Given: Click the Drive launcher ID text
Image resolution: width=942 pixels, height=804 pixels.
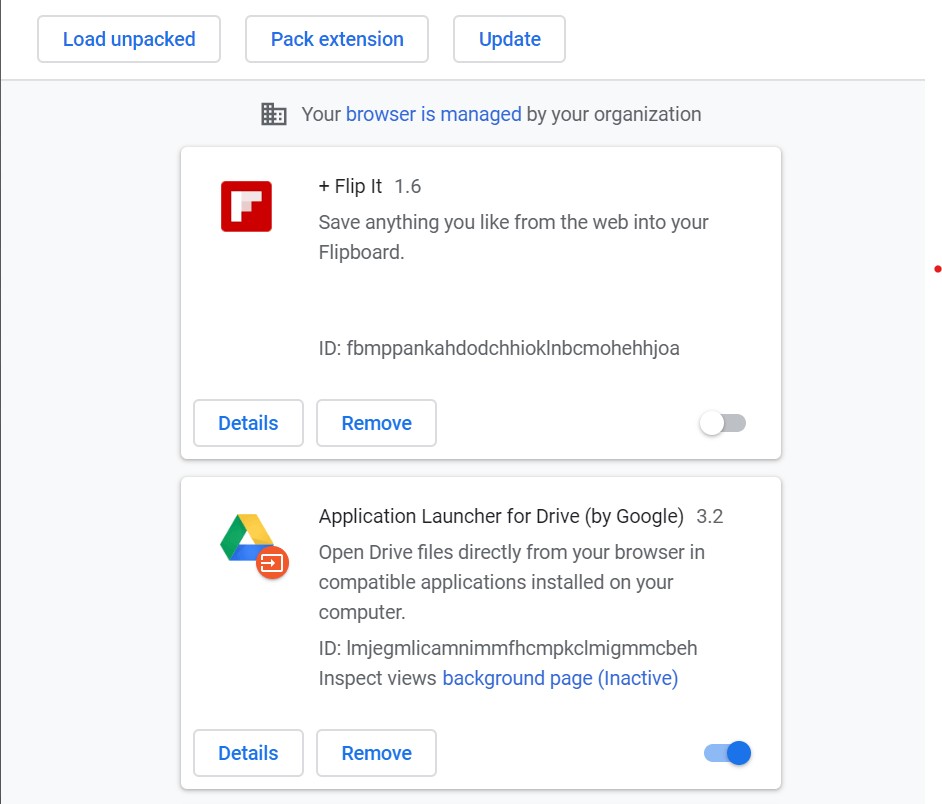Looking at the screenshot, I should point(508,648).
